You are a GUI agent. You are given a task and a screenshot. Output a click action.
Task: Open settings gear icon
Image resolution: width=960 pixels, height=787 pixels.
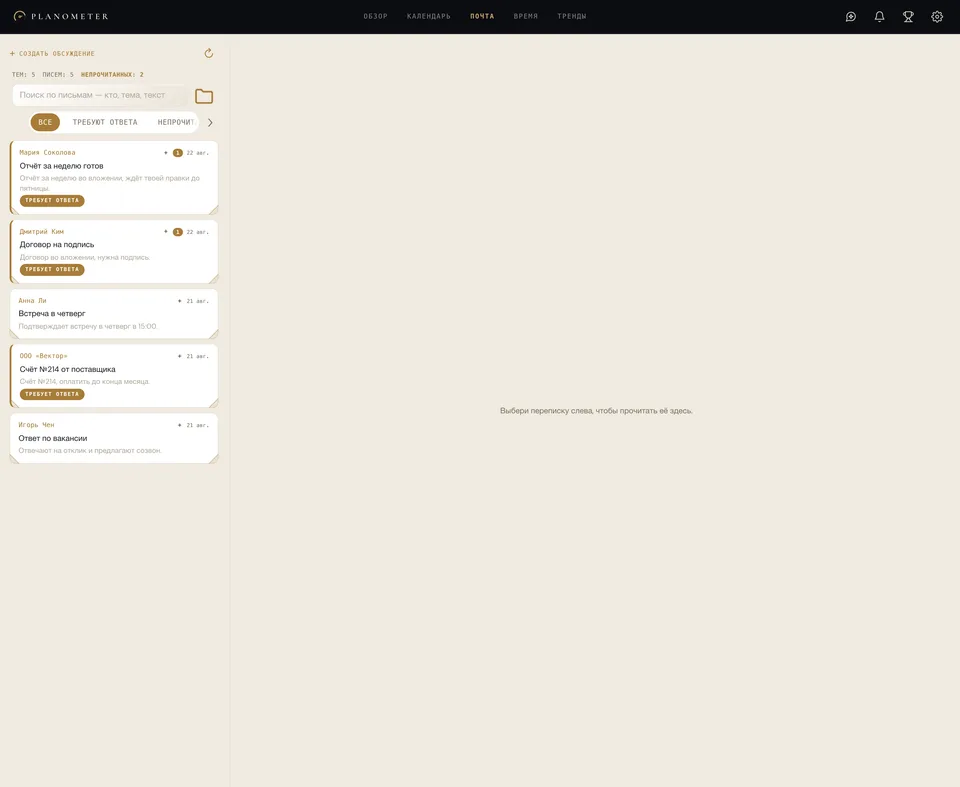pos(937,17)
